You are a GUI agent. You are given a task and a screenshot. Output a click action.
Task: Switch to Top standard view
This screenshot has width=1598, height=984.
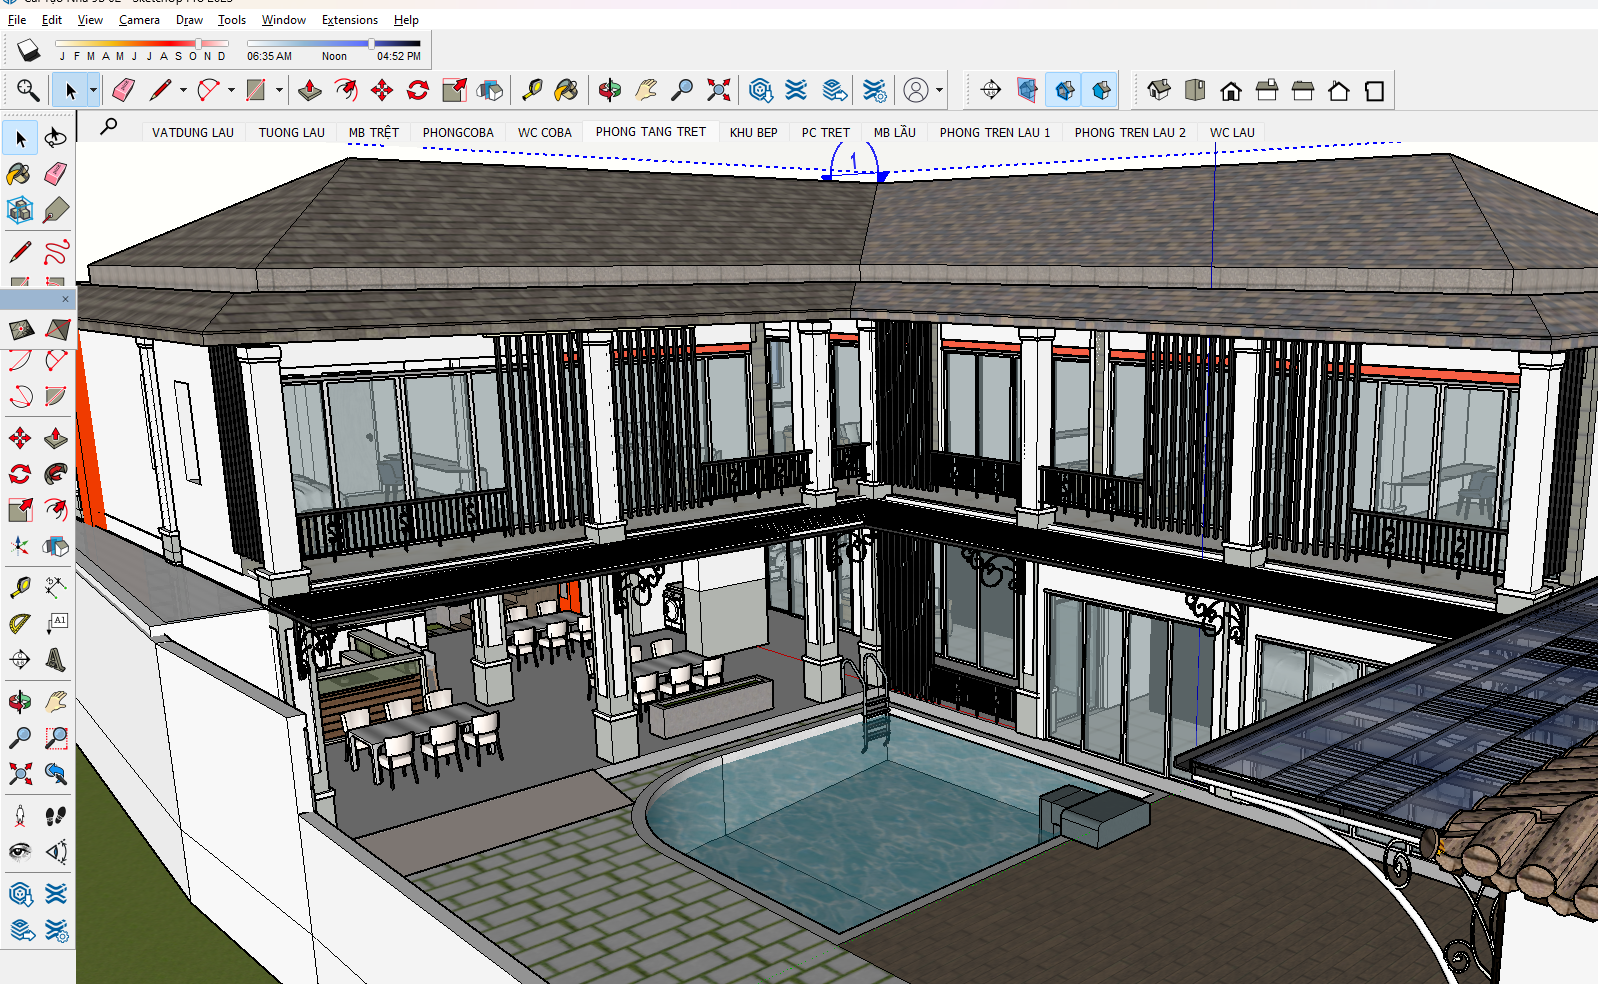[1195, 90]
